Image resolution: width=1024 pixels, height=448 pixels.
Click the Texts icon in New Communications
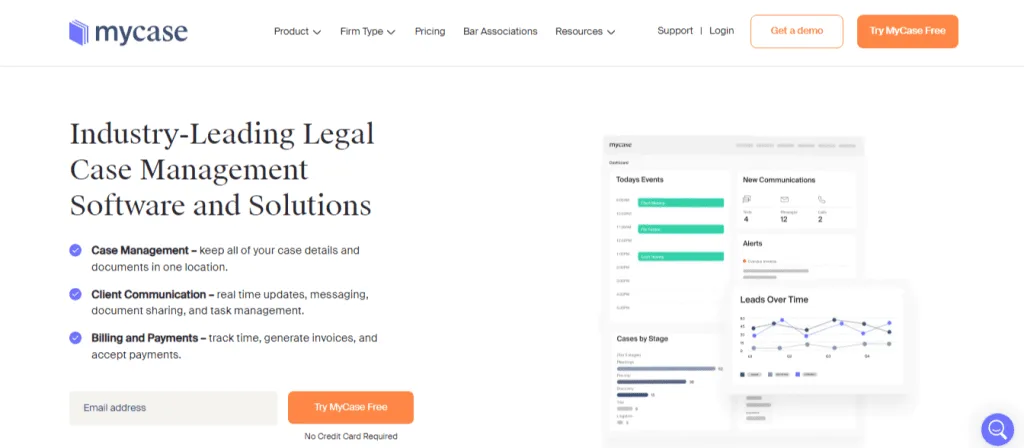(747, 199)
